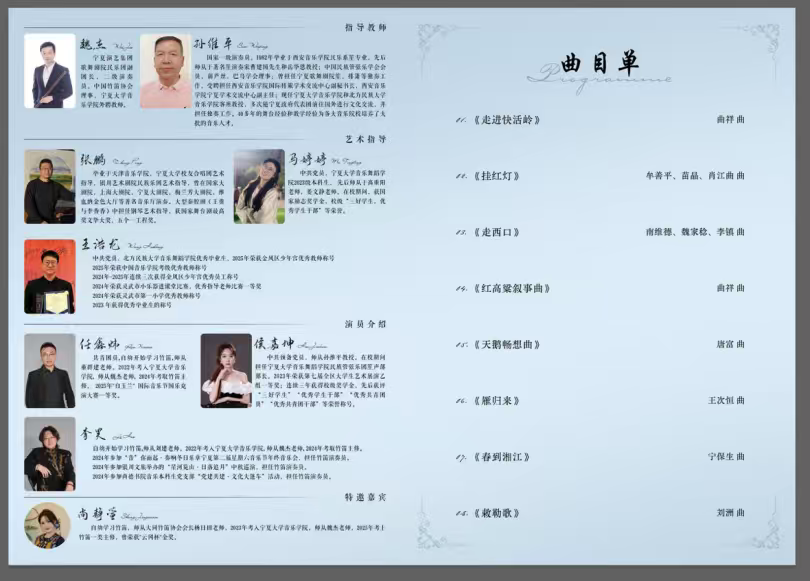Click the 演员介绍 section heading

pyautogui.click(x=365, y=324)
